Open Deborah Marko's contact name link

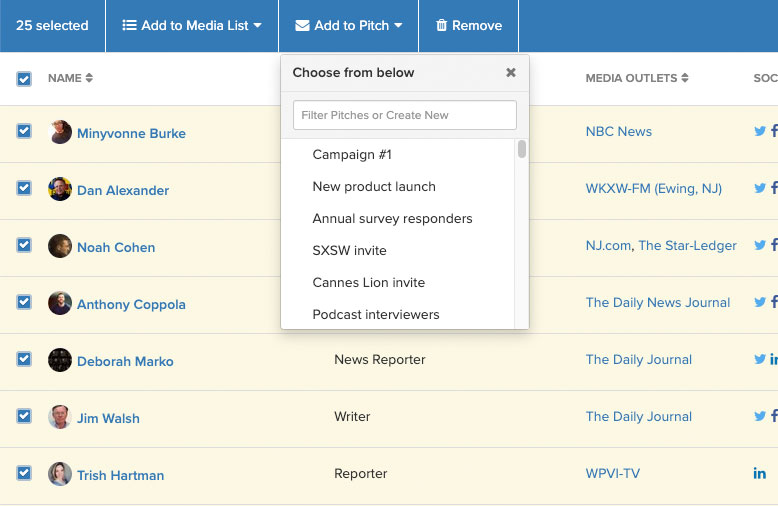point(125,361)
